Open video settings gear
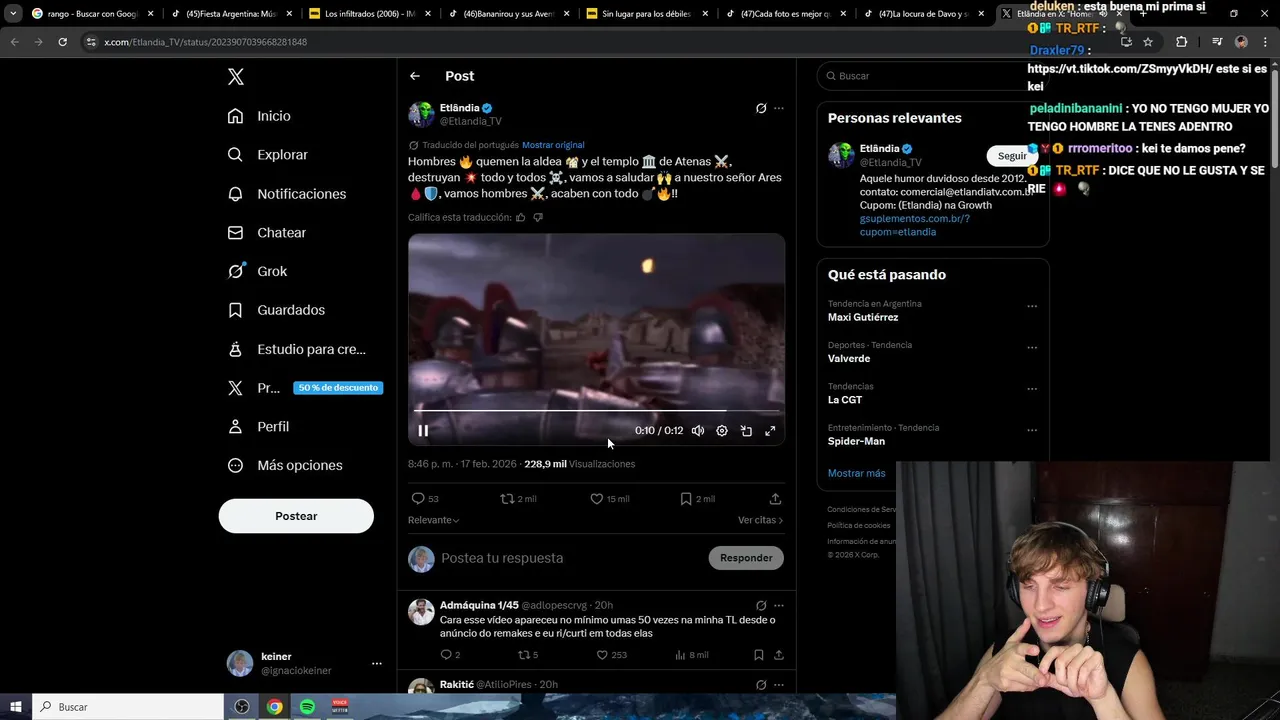This screenshot has height=720, width=1280. 722,431
